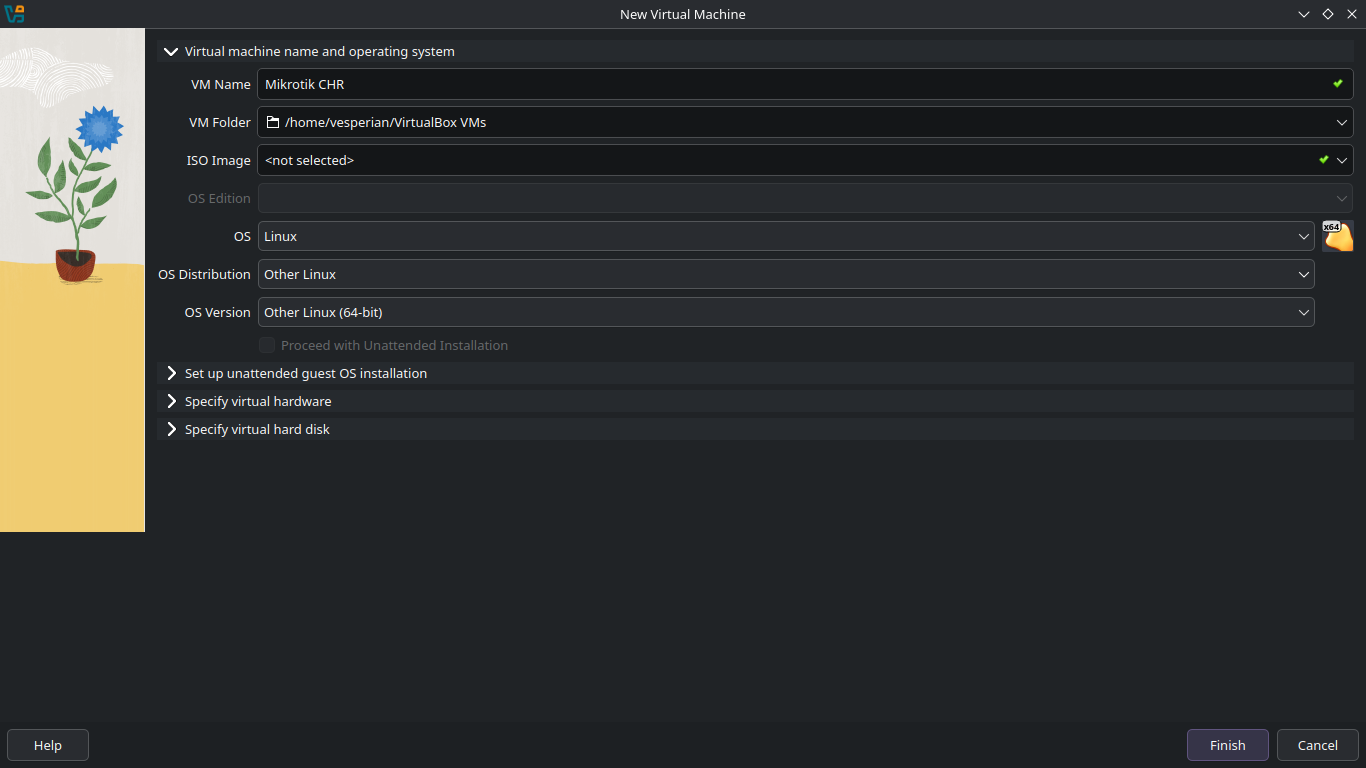Click the folder icon in VM Folder field
1366x768 pixels.
(272, 122)
